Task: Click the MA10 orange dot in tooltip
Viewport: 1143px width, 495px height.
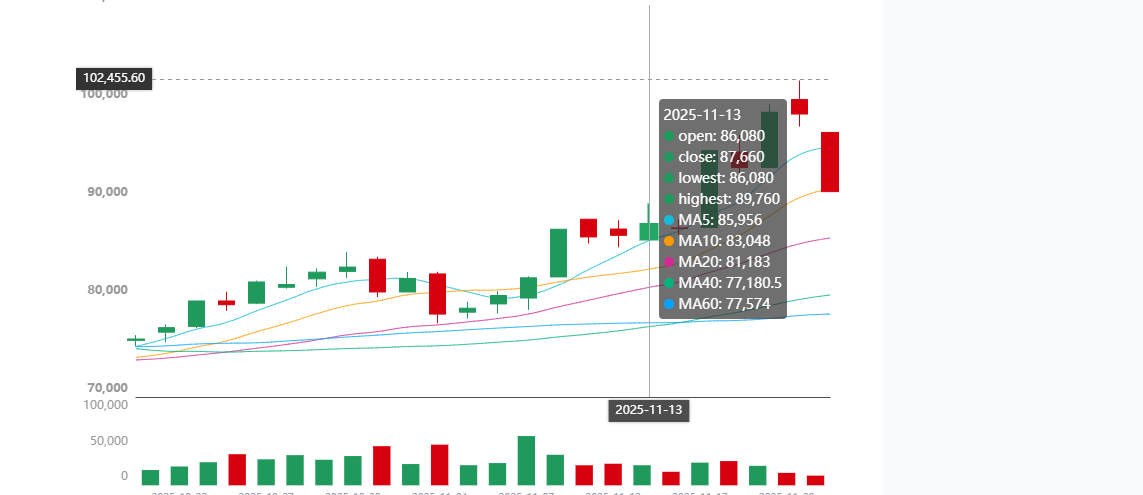Action: (669, 241)
